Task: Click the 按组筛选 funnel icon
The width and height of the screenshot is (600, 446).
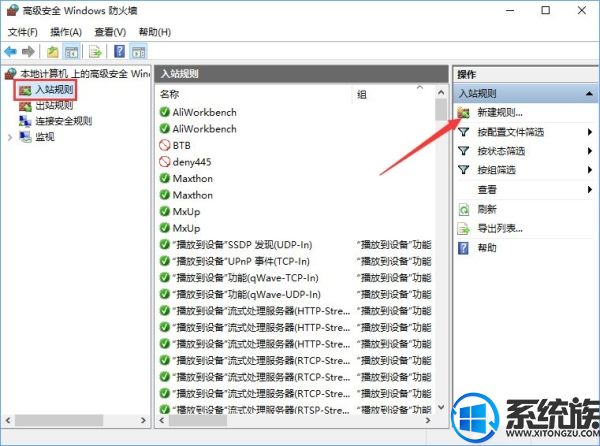Action: point(464,170)
